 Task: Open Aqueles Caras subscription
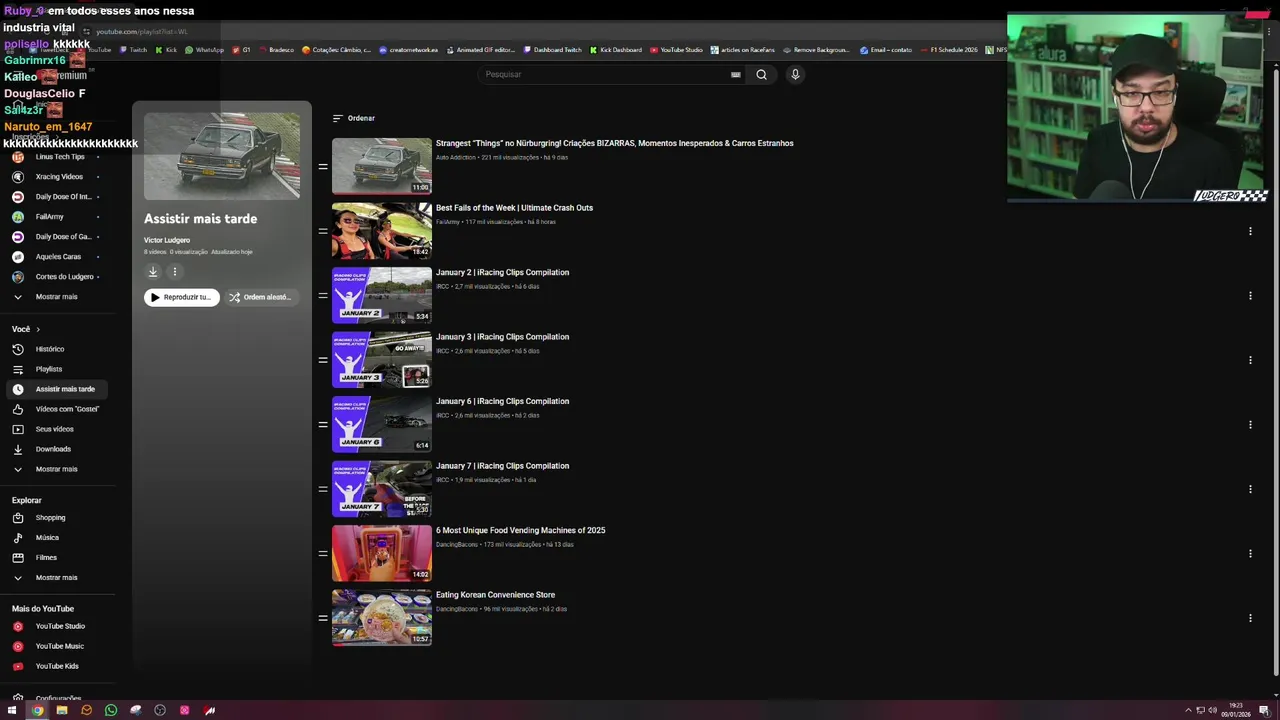click(x=58, y=257)
